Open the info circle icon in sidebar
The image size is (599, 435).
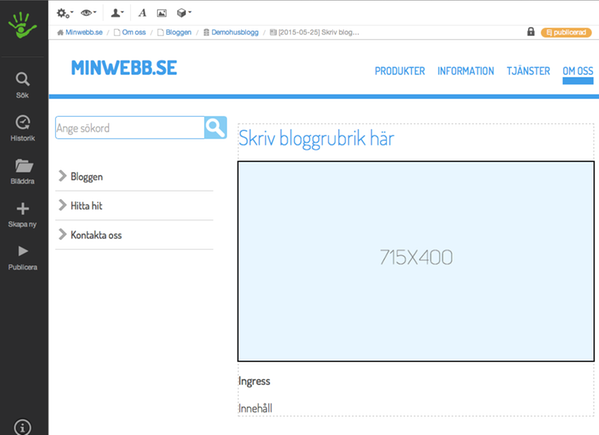click(x=23, y=427)
